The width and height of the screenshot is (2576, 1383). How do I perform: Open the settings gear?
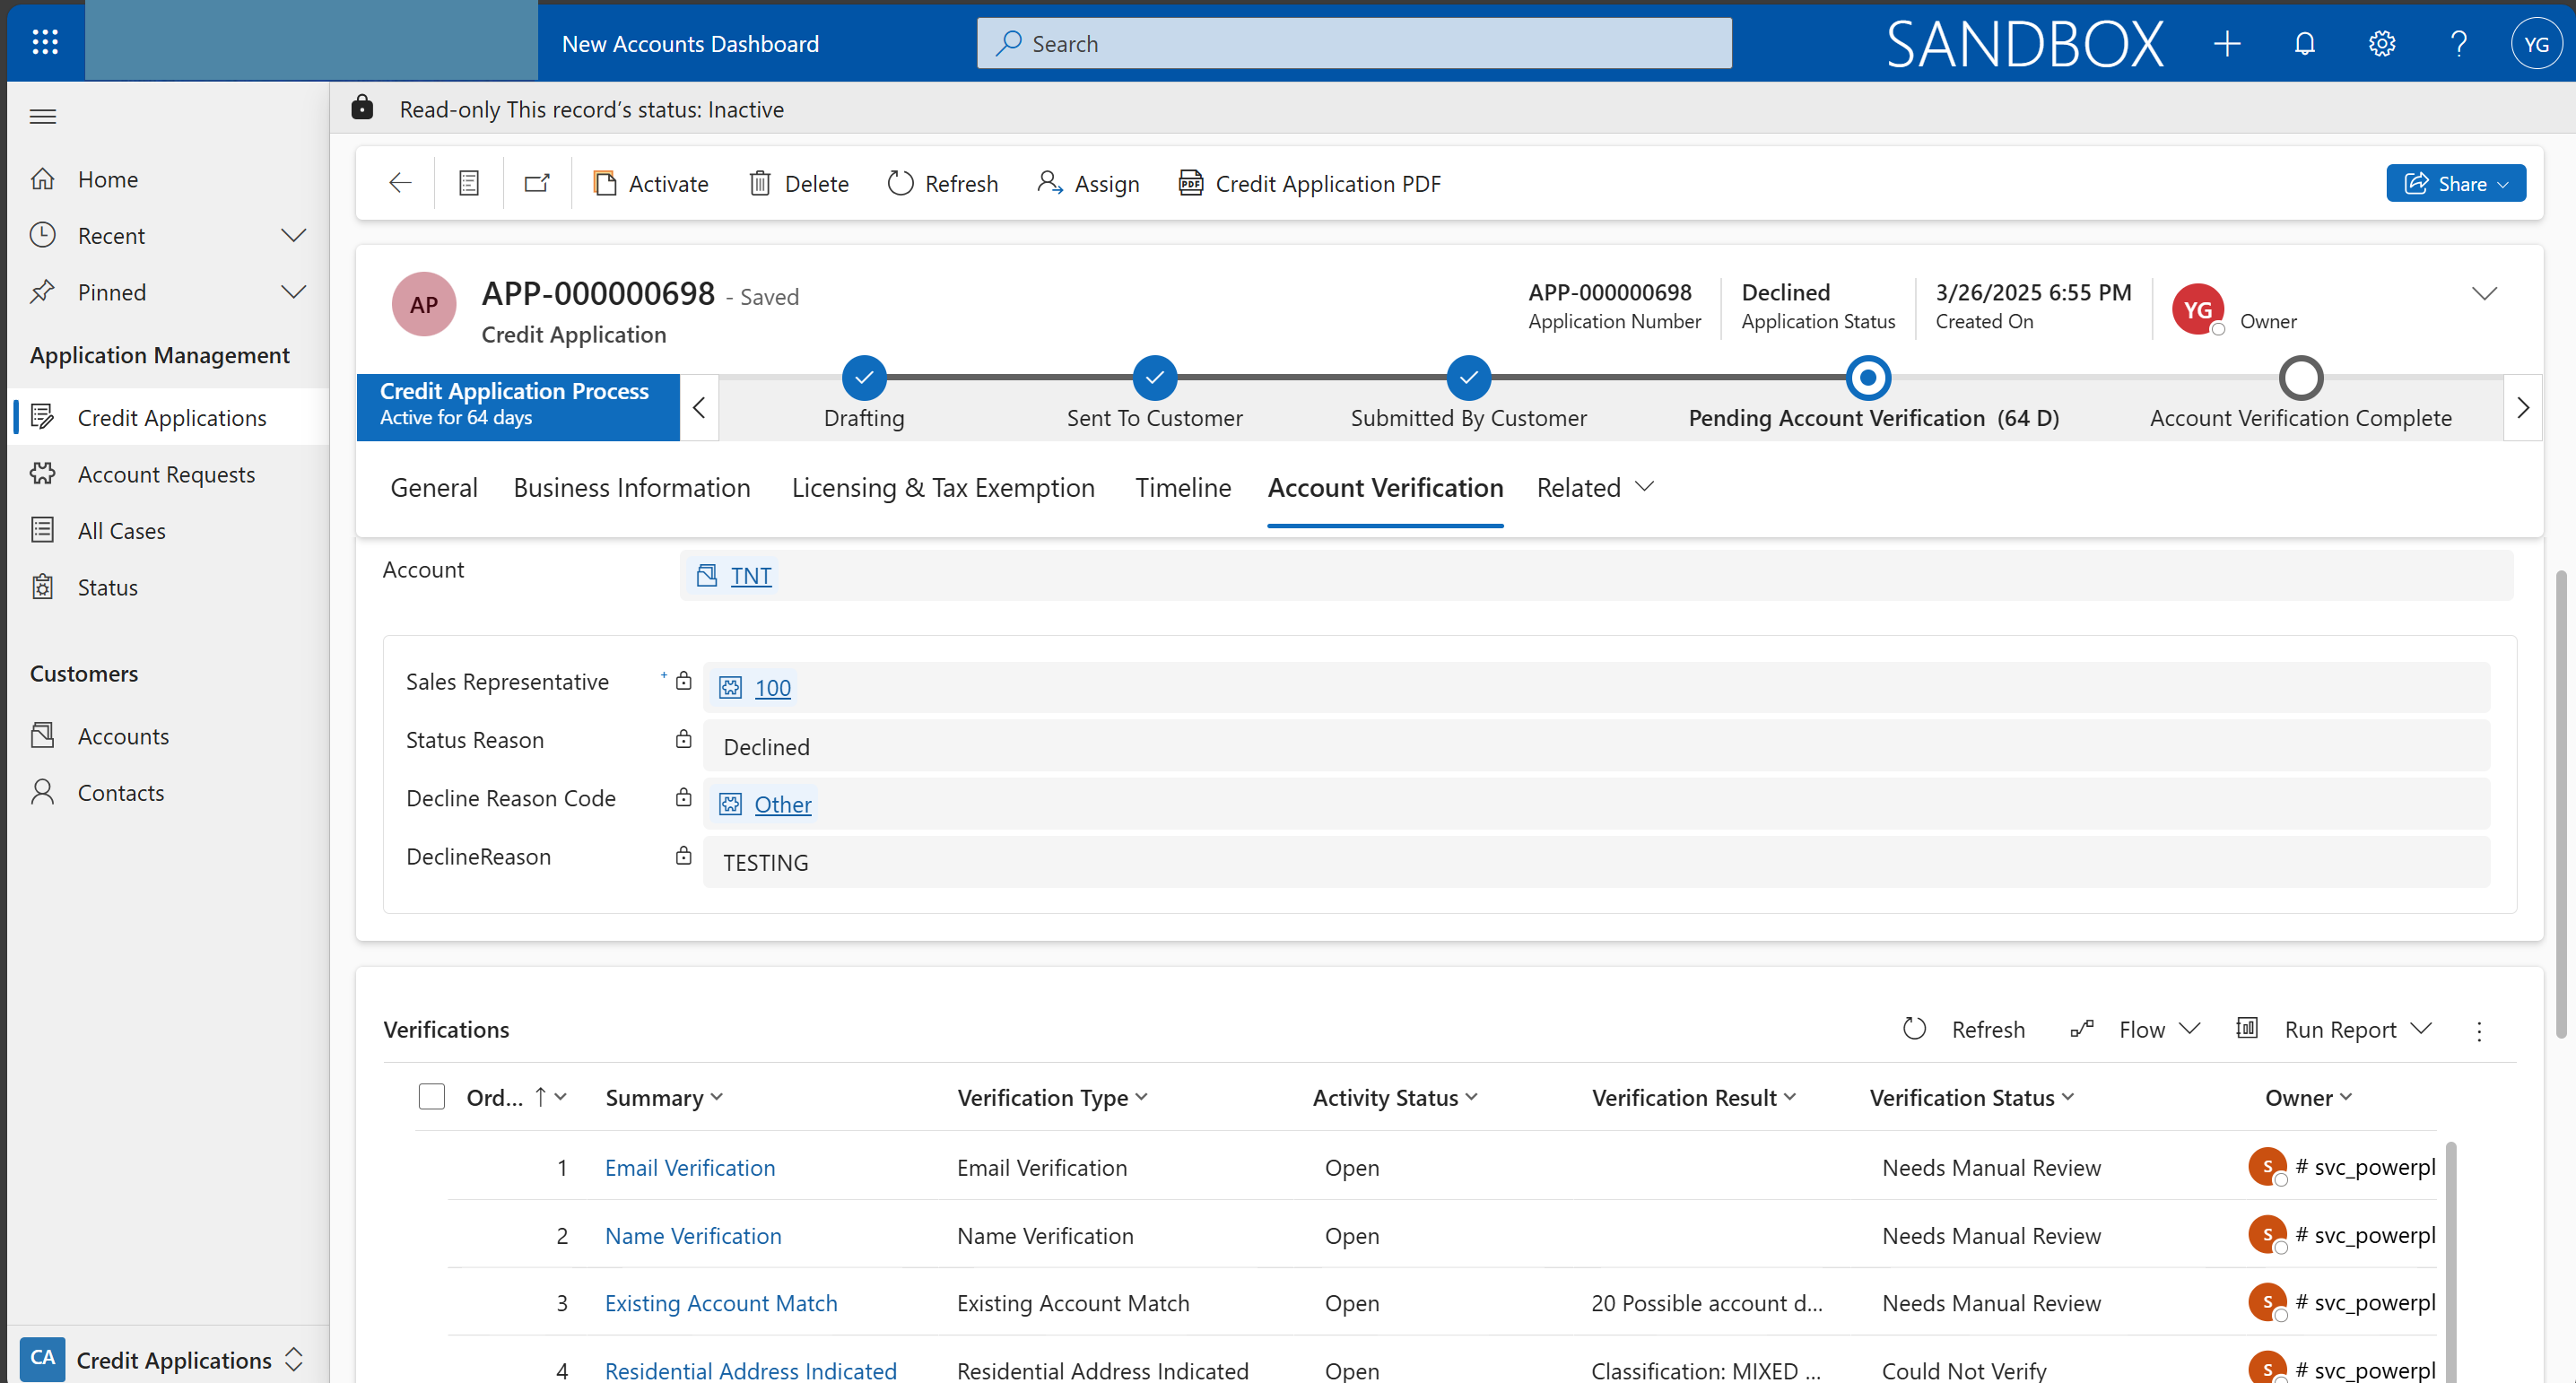click(2381, 43)
